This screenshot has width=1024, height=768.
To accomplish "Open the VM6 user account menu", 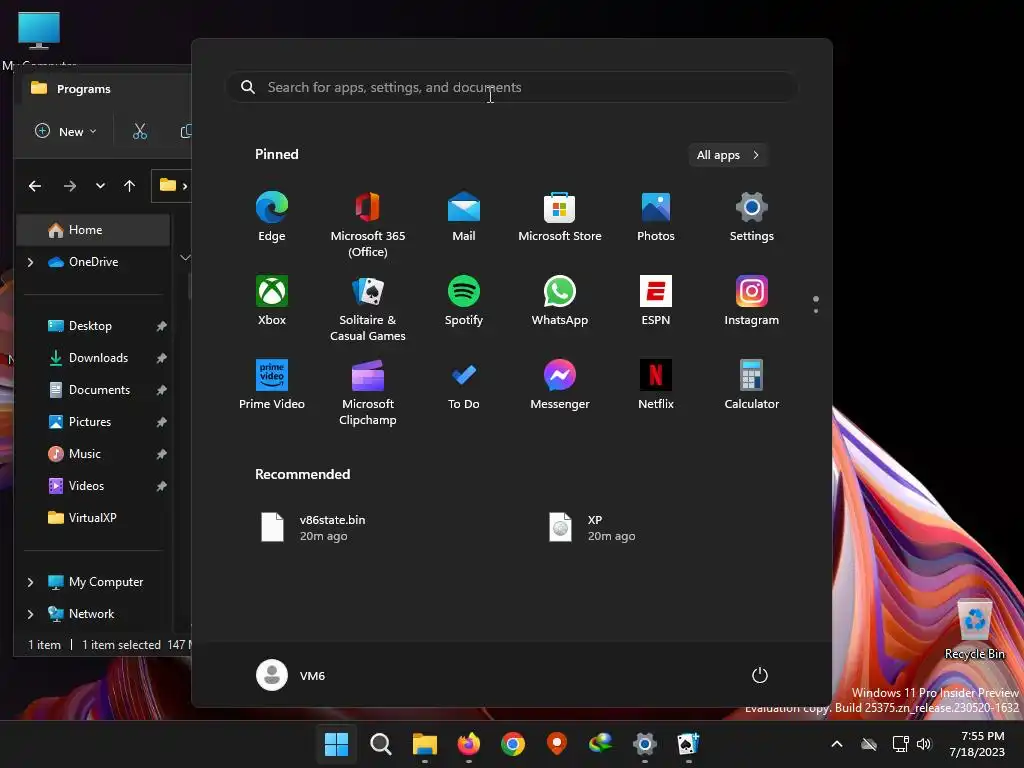I will click(291, 675).
